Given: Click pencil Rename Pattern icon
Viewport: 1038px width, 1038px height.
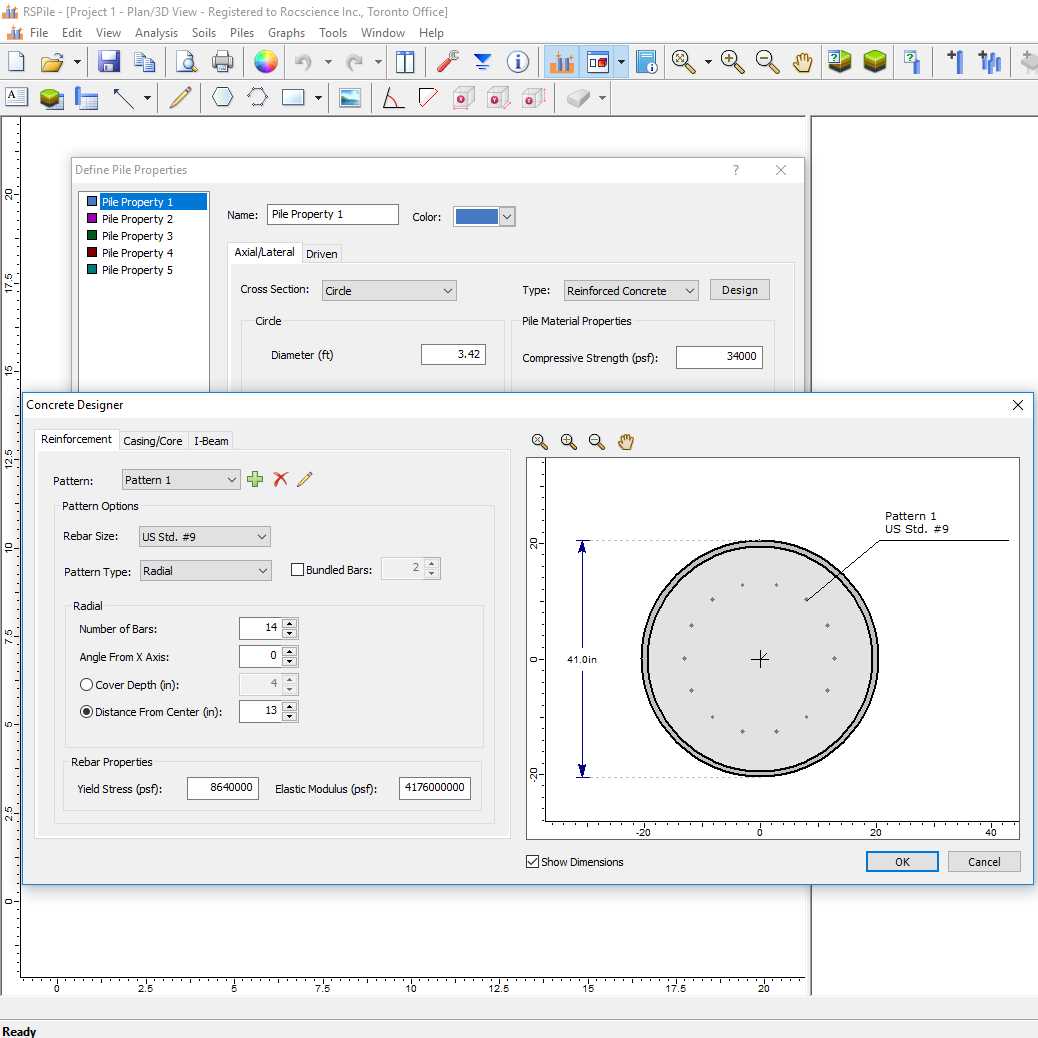Looking at the screenshot, I should click(305, 479).
